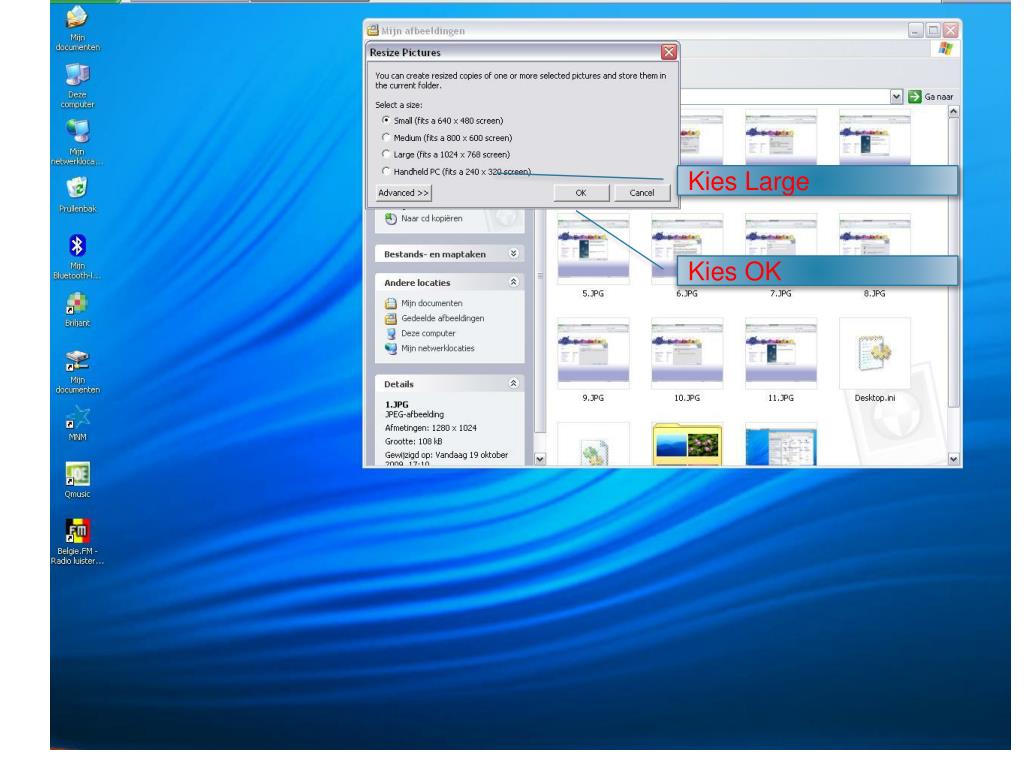Click the sidebar scroll down arrow
The height and width of the screenshot is (768, 1024).
point(540,459)
